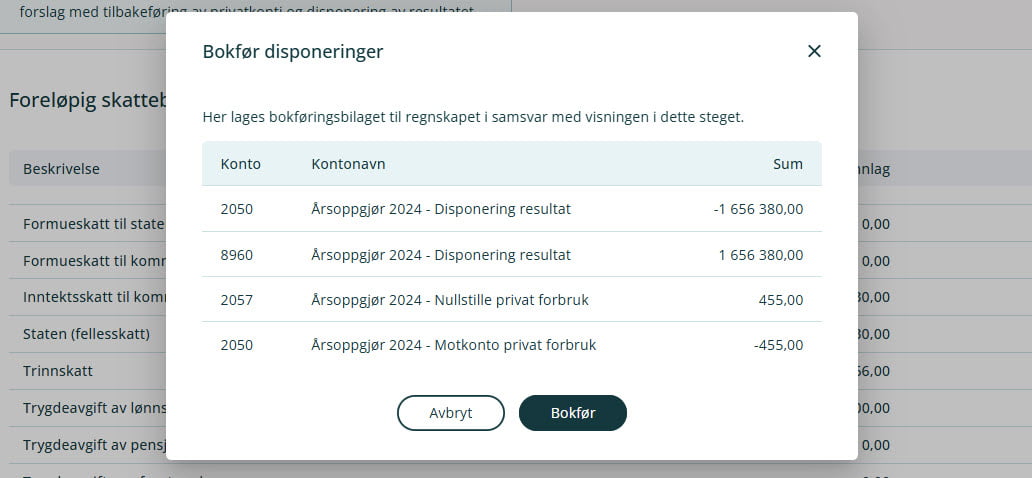This screenshot has height=478, width=1032.
Task: Click the -1 656 380,00 sum value
Action: pos(757,210)
